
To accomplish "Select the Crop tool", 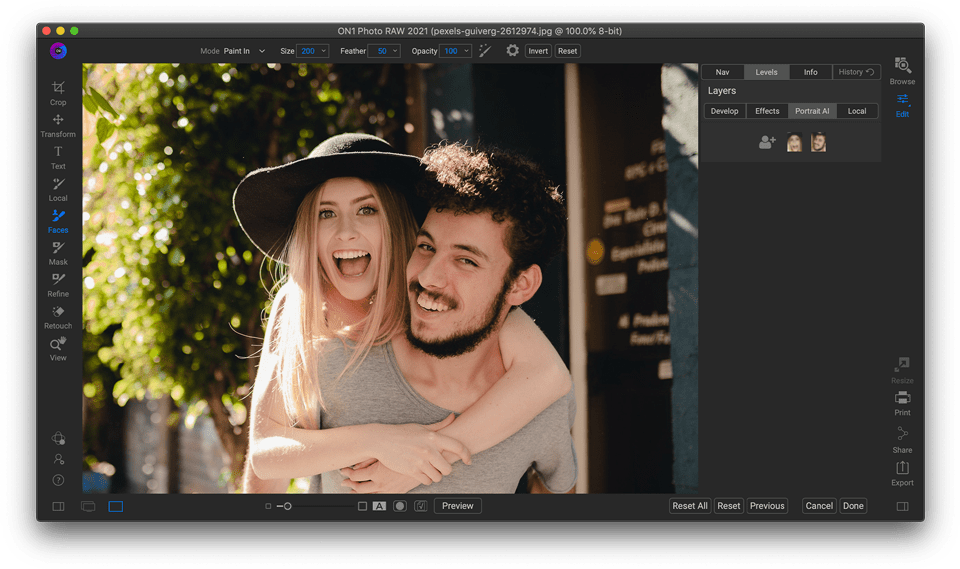I will [x=58, y=93].
